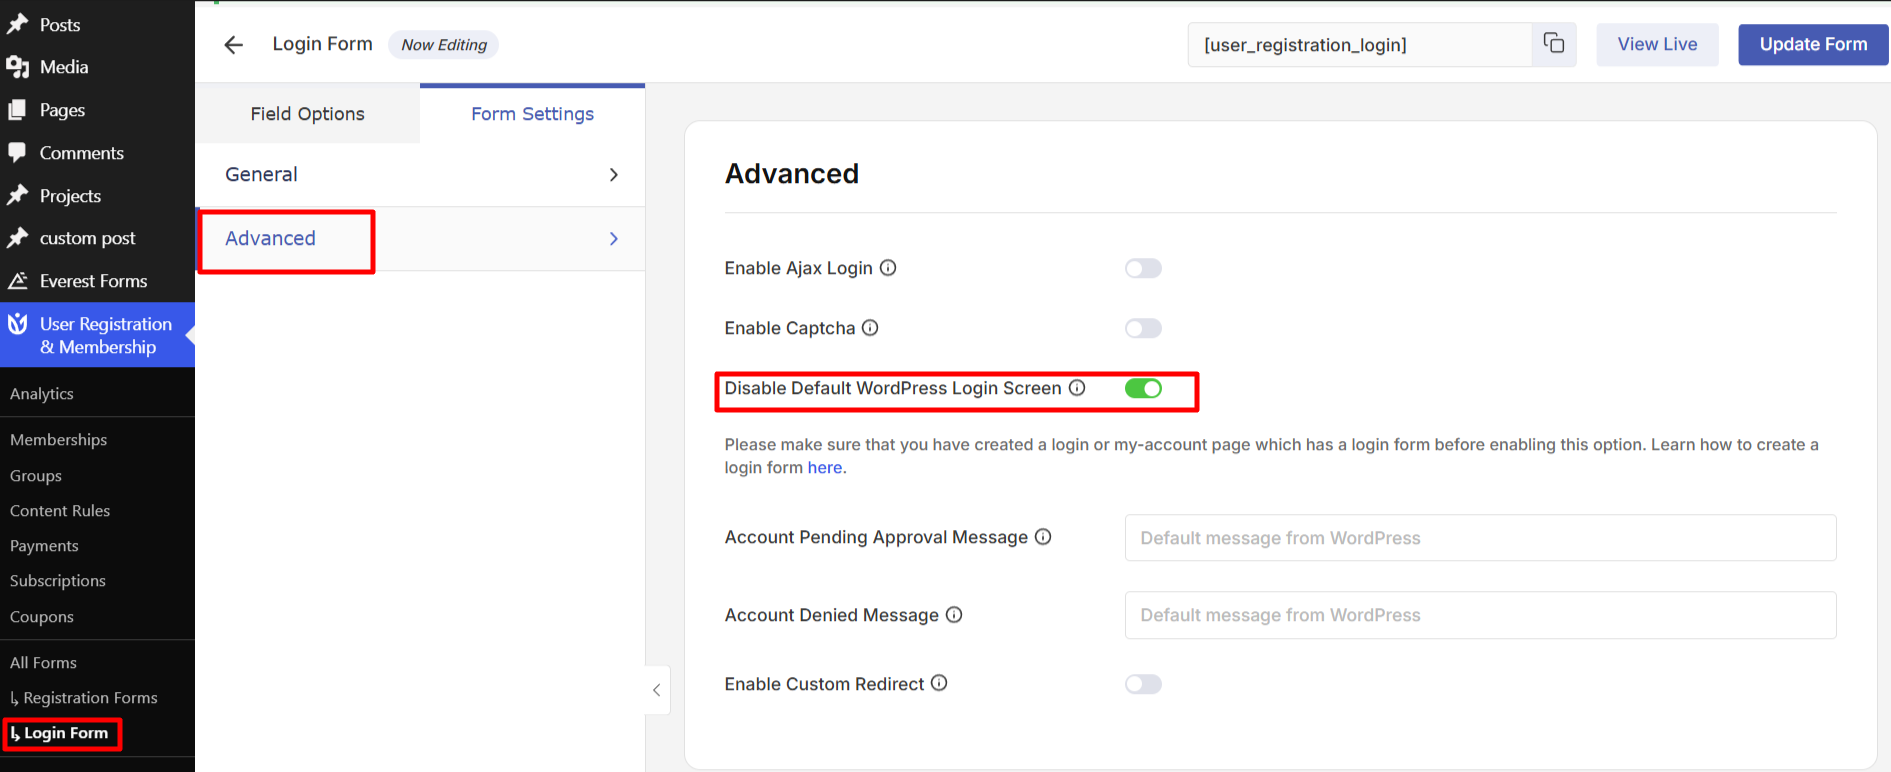
Task: Show info tooltip for Enable Custom Redirect
Action: click(939, 683)
